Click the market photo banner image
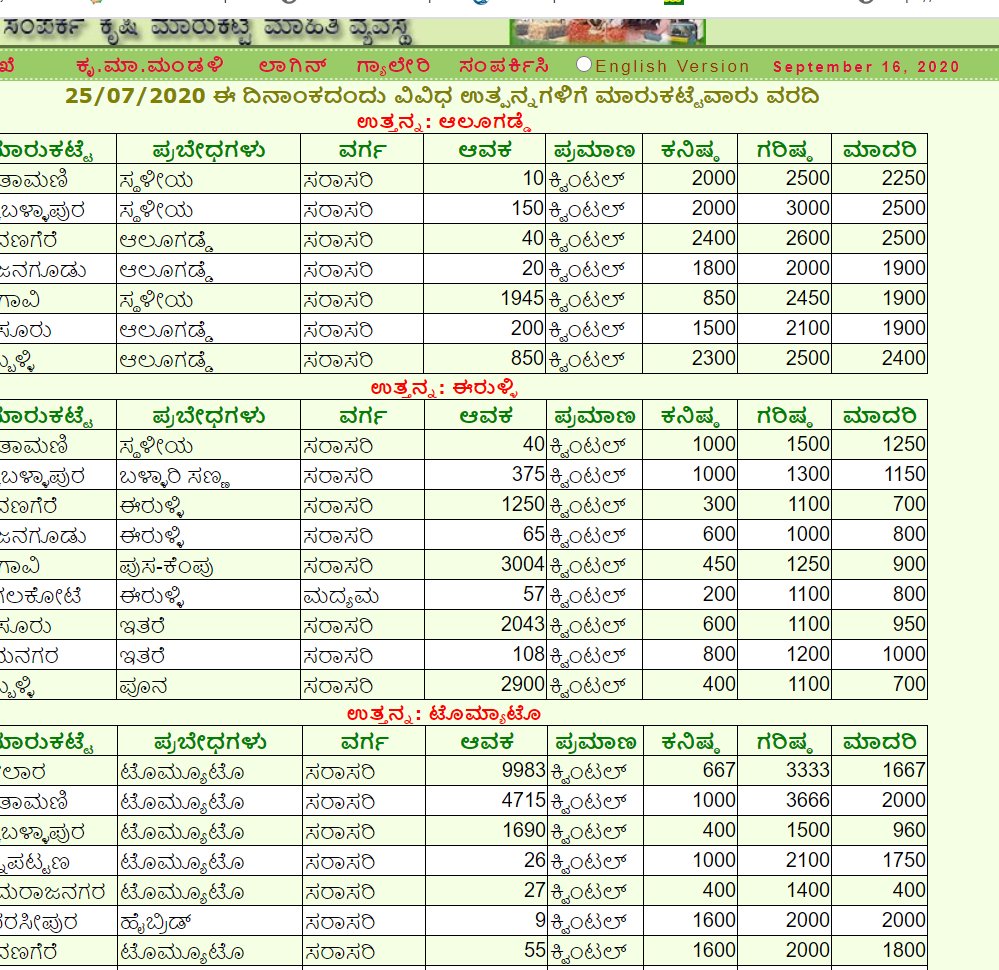999x970 pixels. (607, 31)
